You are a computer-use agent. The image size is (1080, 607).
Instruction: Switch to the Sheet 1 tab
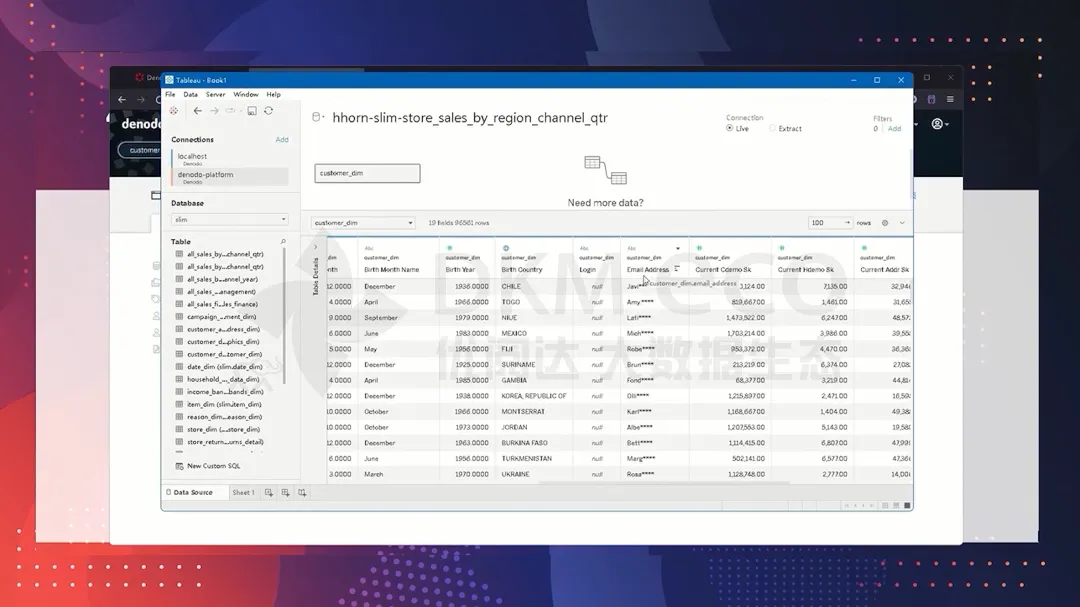tap(242, 493)
